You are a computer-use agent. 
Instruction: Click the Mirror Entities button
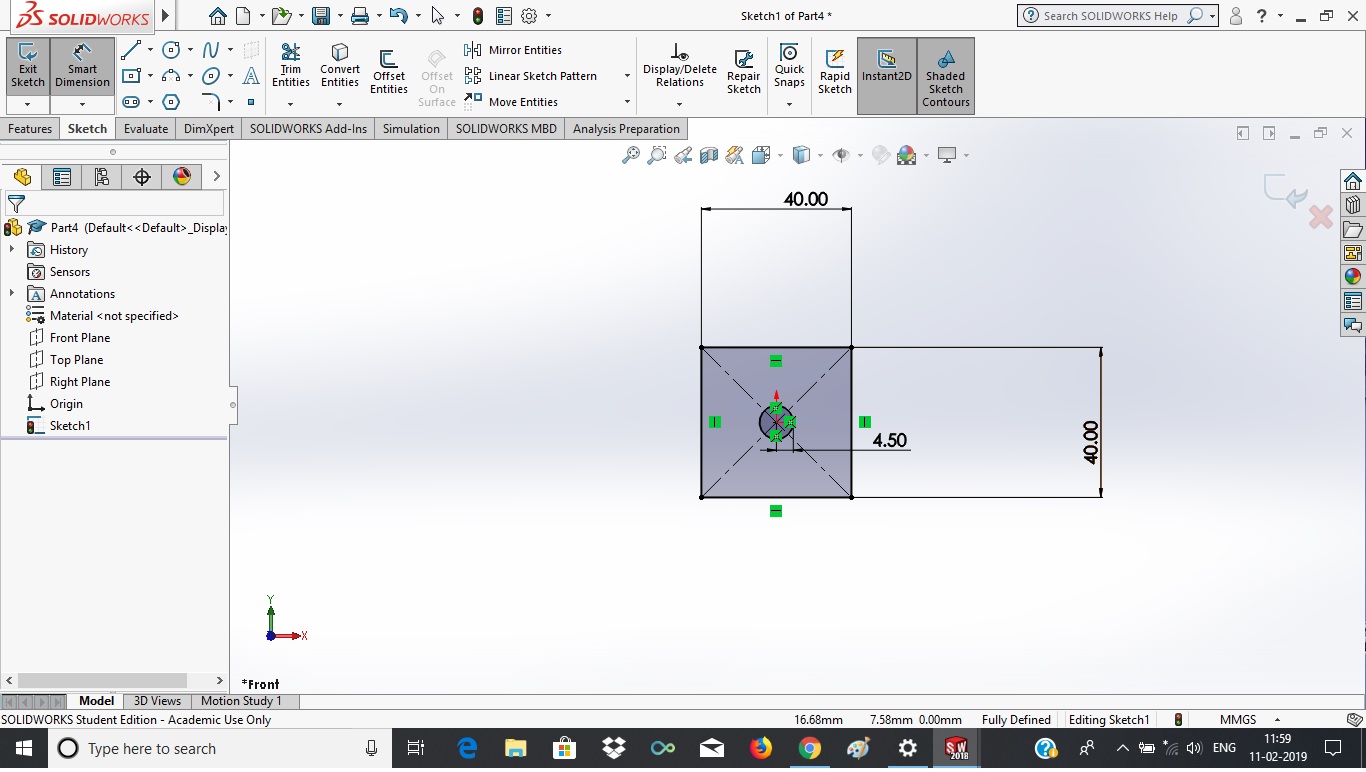[514, 50]
